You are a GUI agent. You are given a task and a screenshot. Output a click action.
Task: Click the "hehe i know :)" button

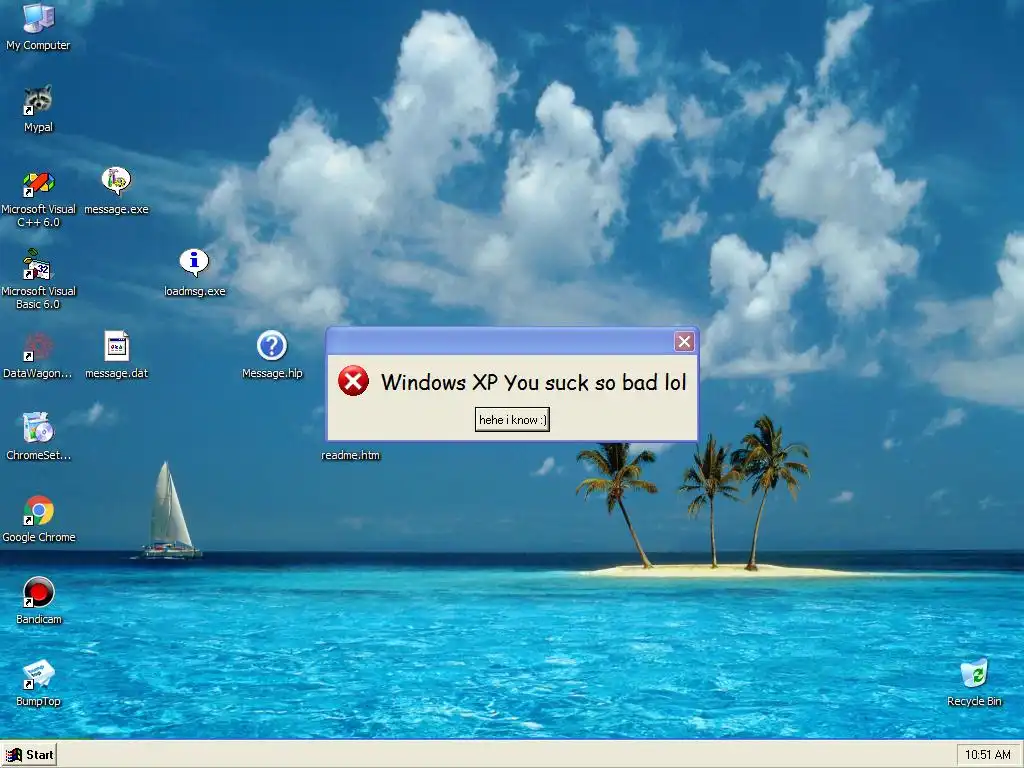point(512,419)
